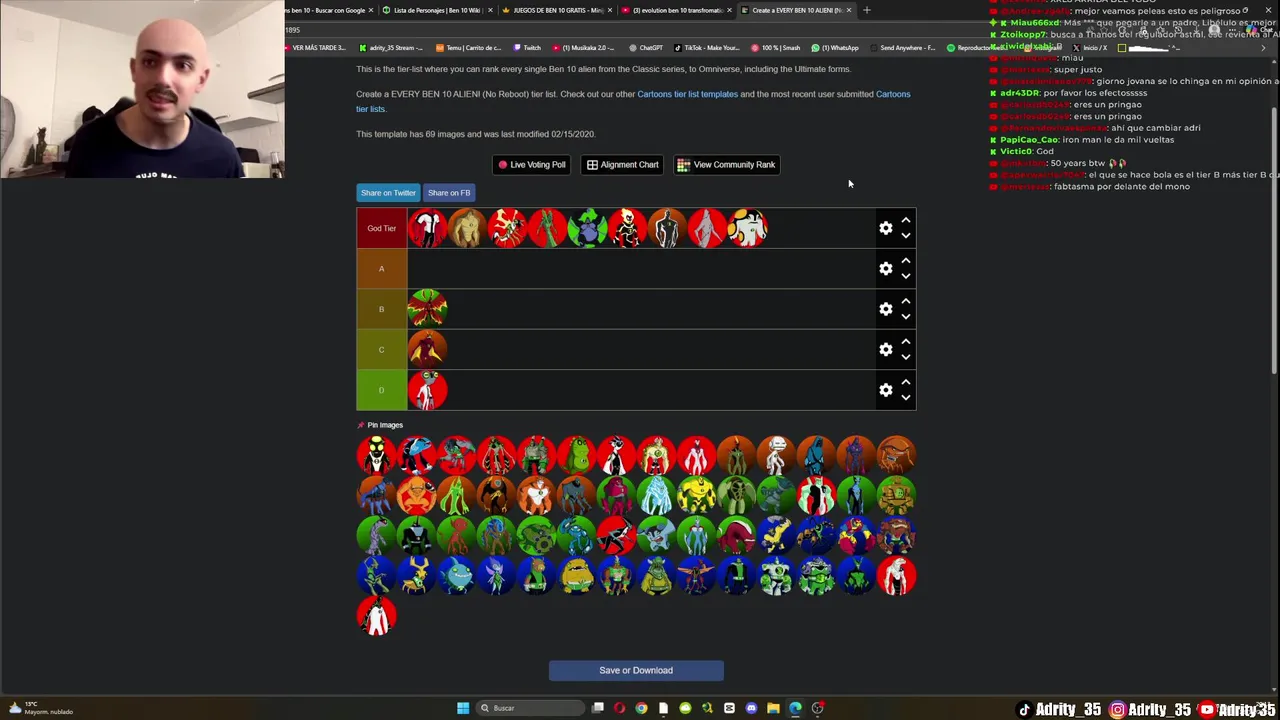Open C tier row settings gear
This screenshot has height=720, width=1280.
tap(885, 349)
